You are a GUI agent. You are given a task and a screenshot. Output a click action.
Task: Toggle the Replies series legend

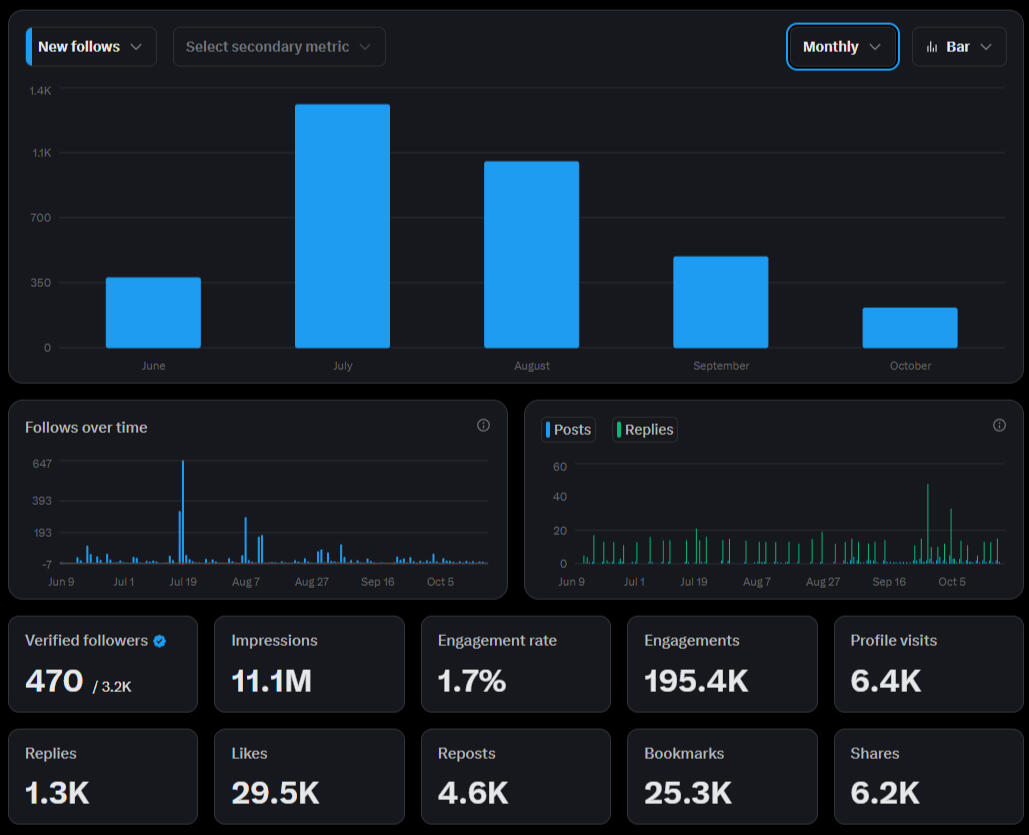pyautogui.click(x=644, y=430)
